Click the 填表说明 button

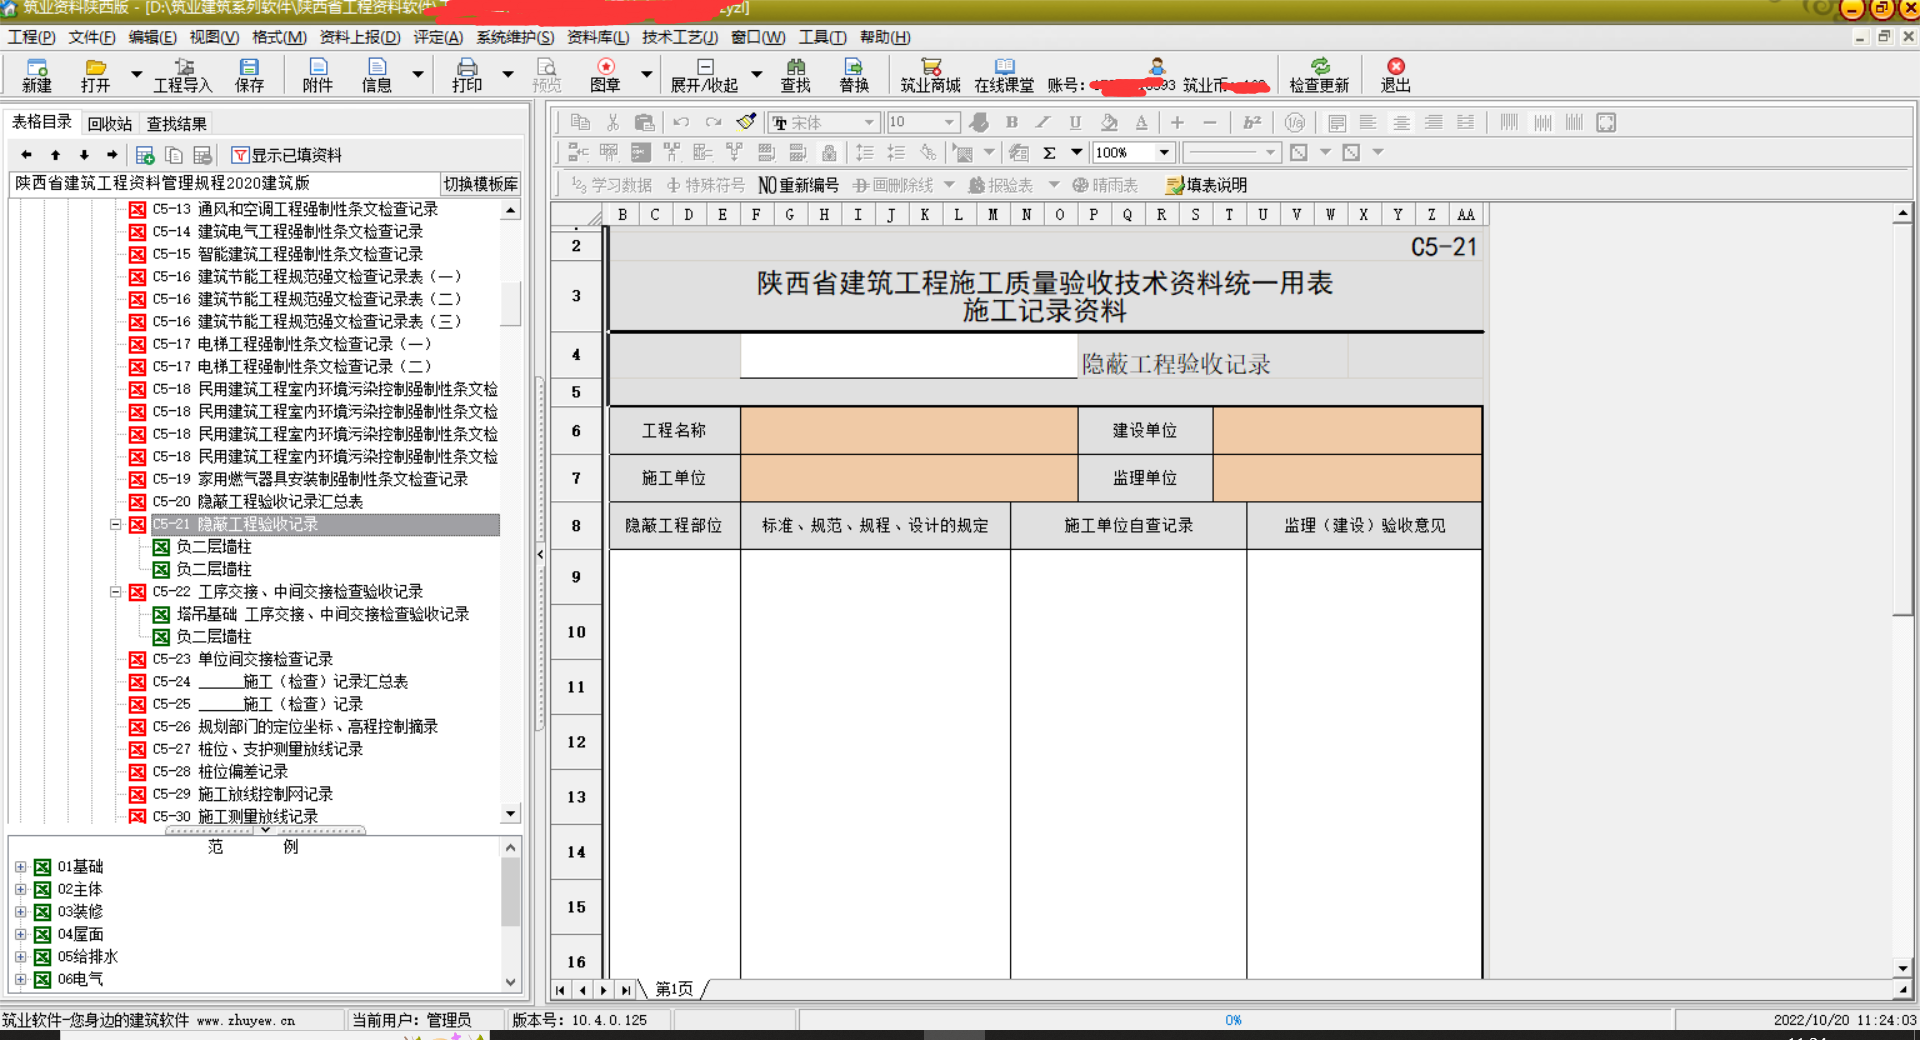pos(1206,185)
